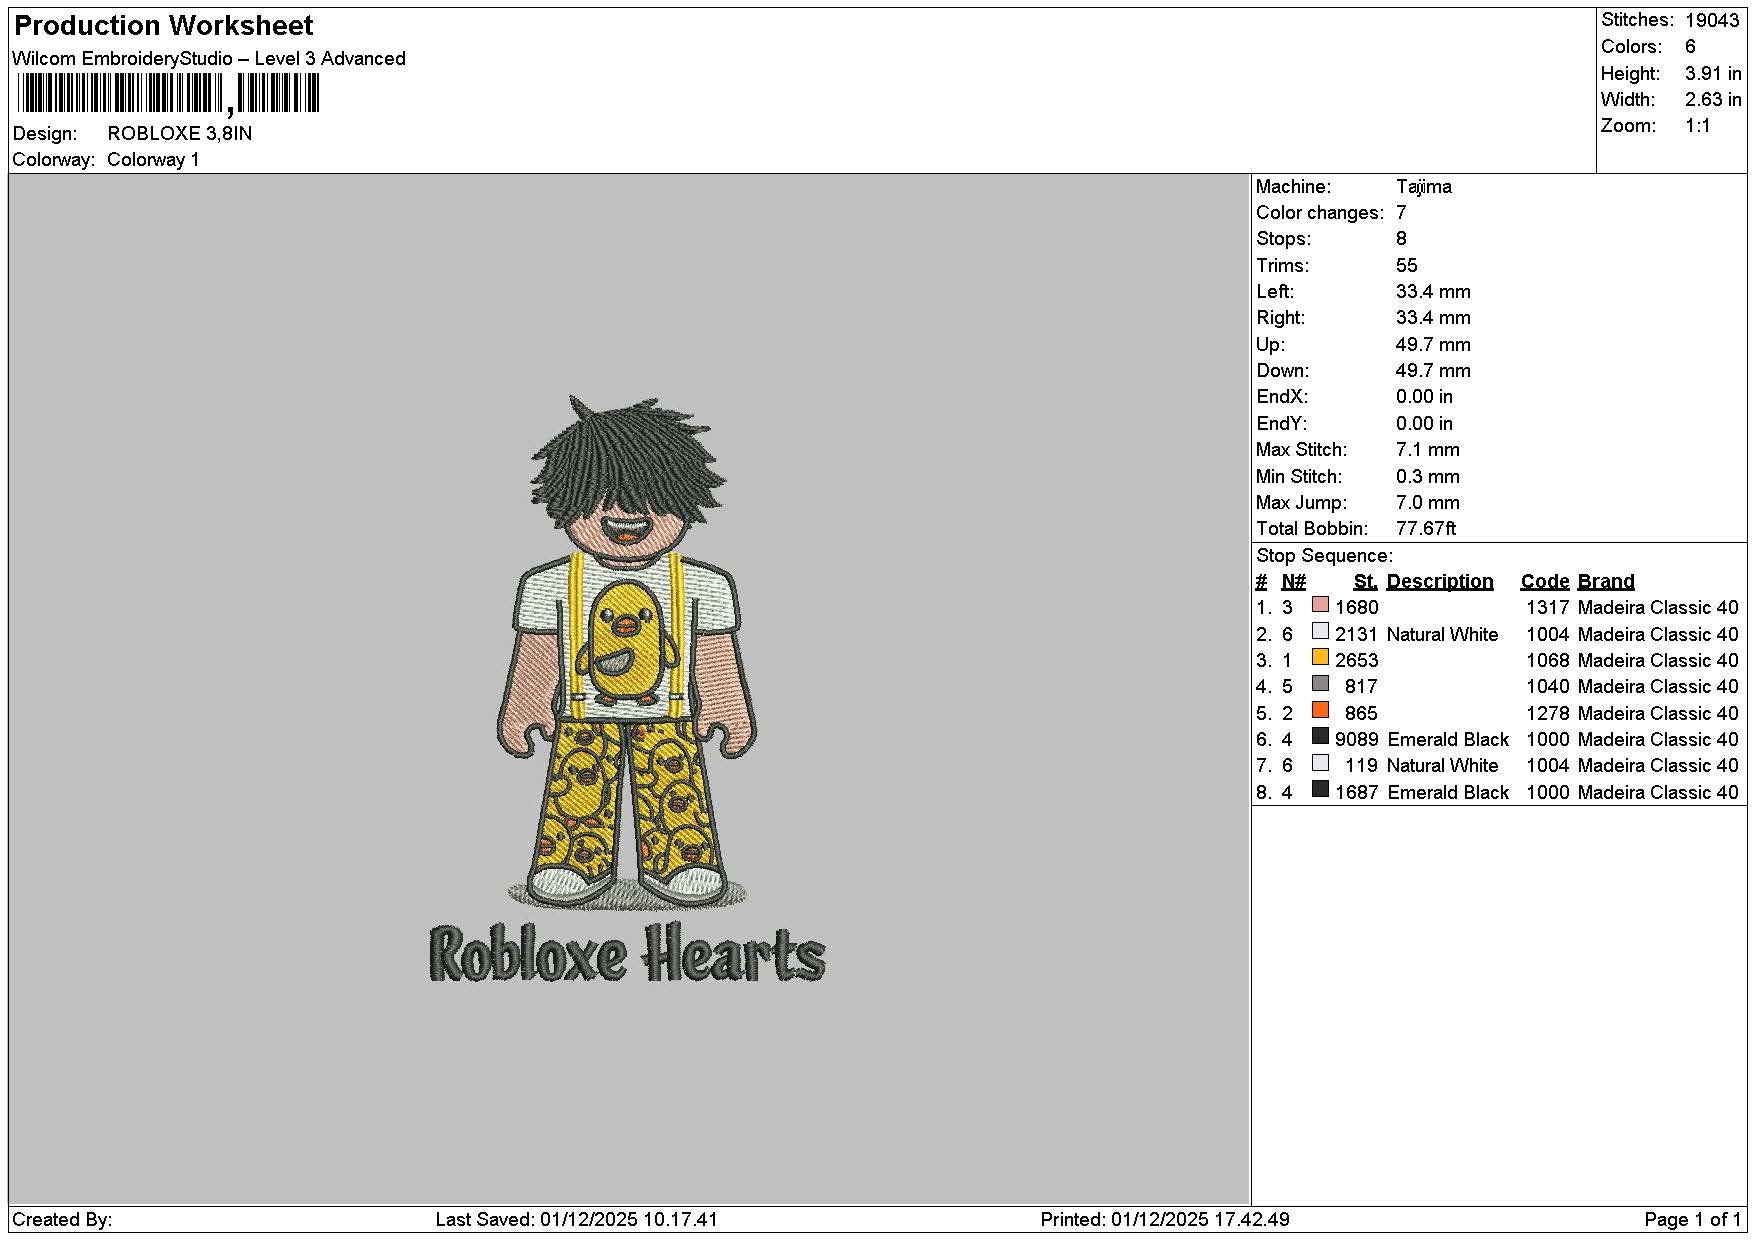This screenshot has width=1755, height=1240.
Task: Click the gray swatch beside stitch count 817
Action: (1320, 684)
